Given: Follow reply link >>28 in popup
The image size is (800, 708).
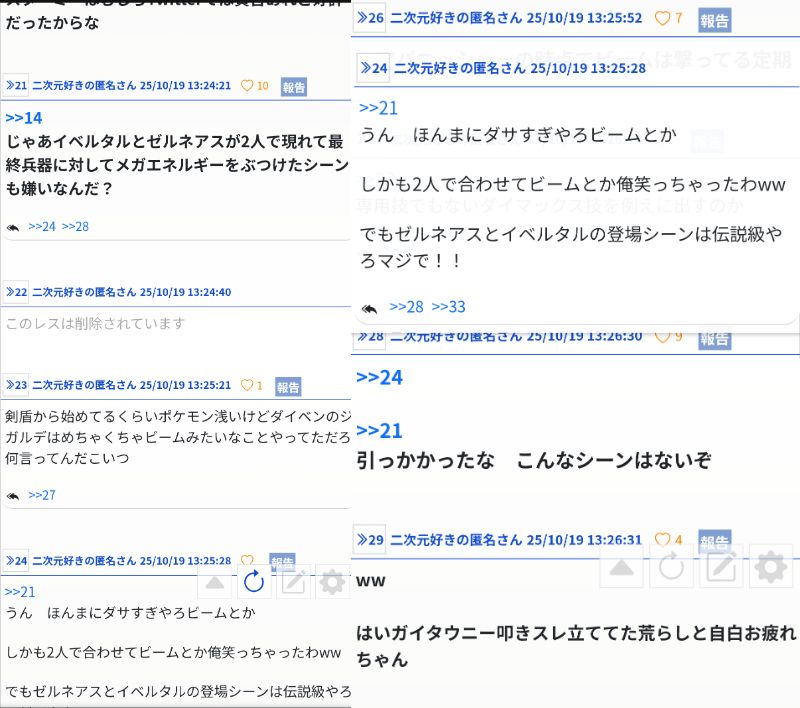Looking at the screenshot, I should (x=406, y=307).
